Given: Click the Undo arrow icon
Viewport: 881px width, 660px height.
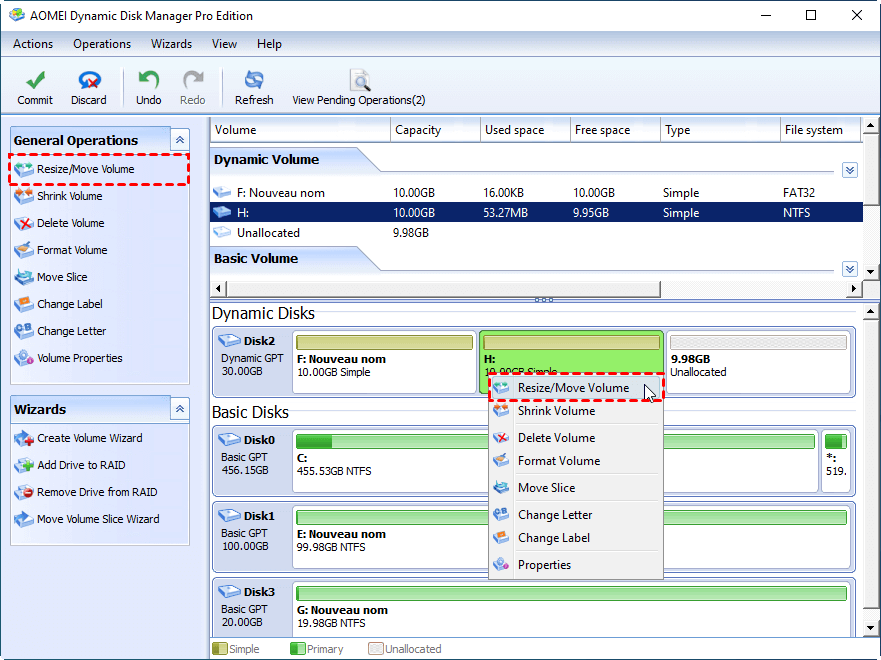Looking at the screenshot, I should [148, 80].
